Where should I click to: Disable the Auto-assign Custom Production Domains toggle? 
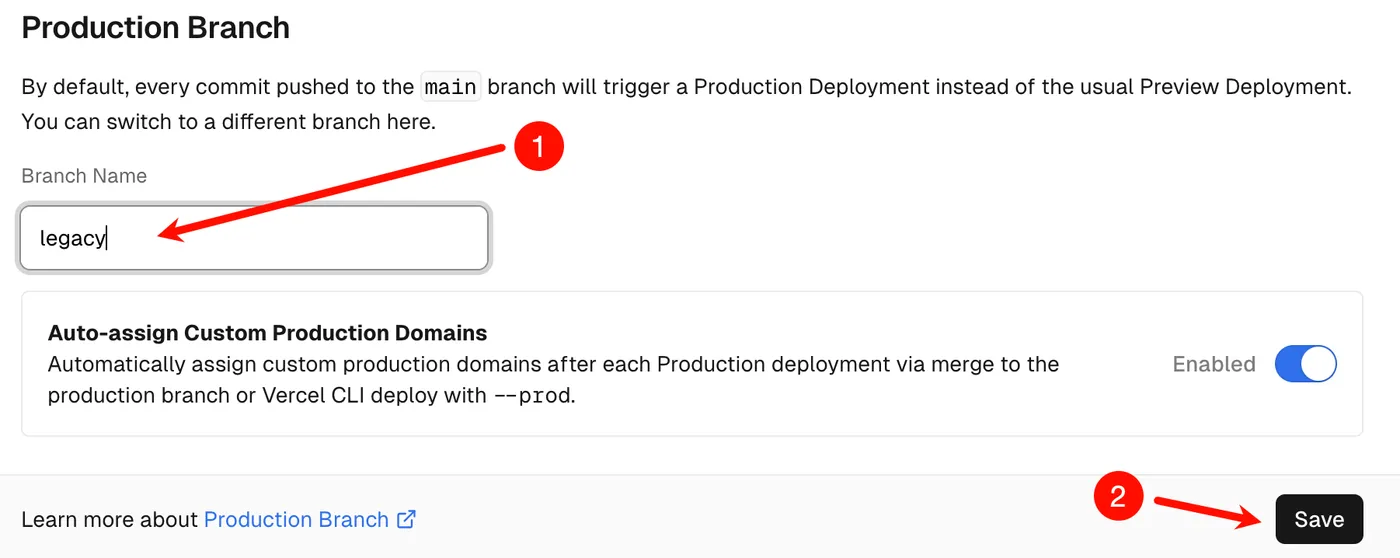pos(1305,364)
